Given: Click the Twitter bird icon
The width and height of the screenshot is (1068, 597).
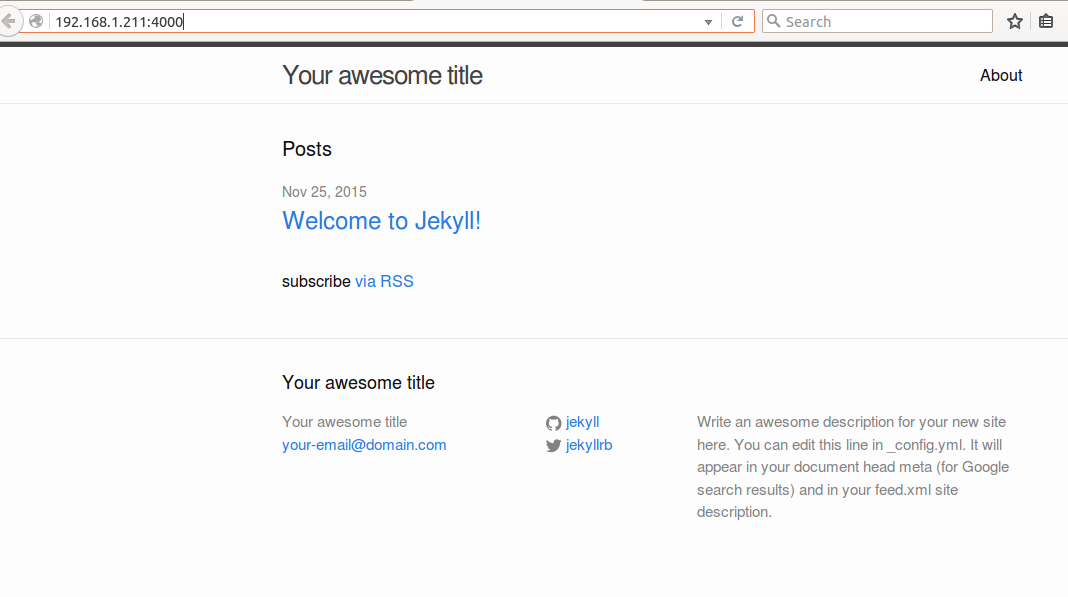Looking at the screenshot, I should [553, 446].
